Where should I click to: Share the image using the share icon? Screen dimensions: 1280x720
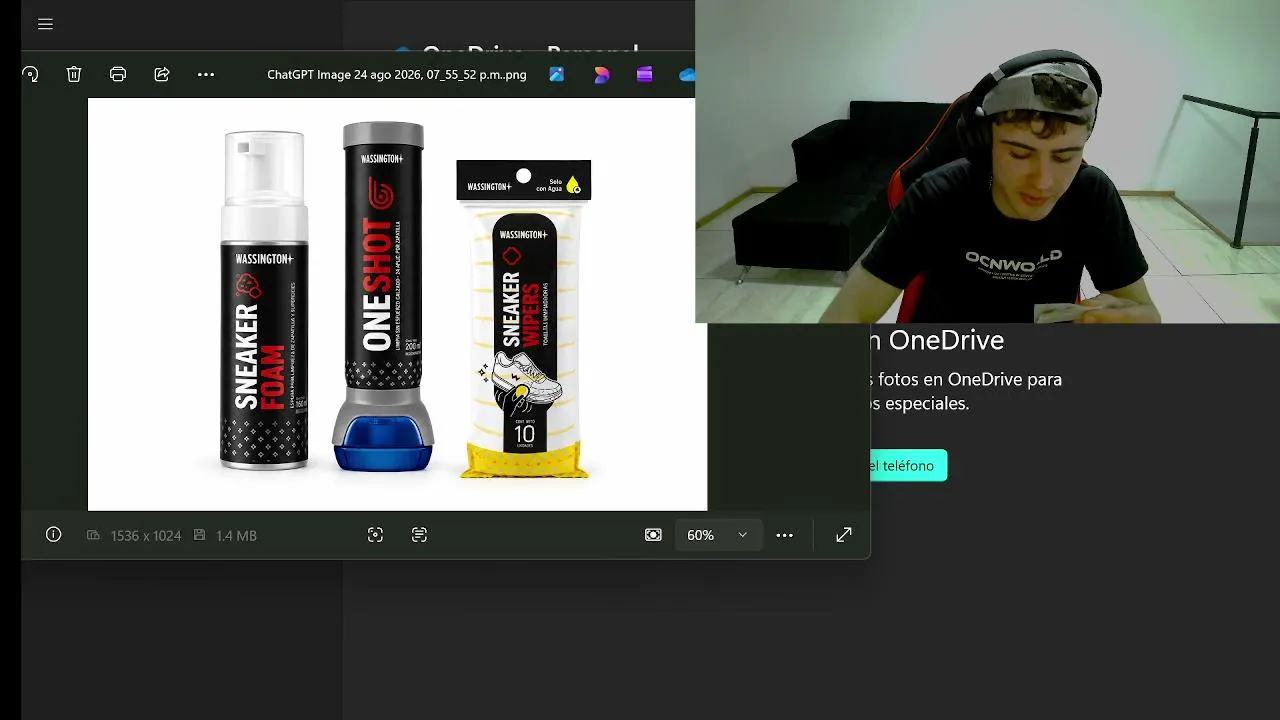pos(162,74)
